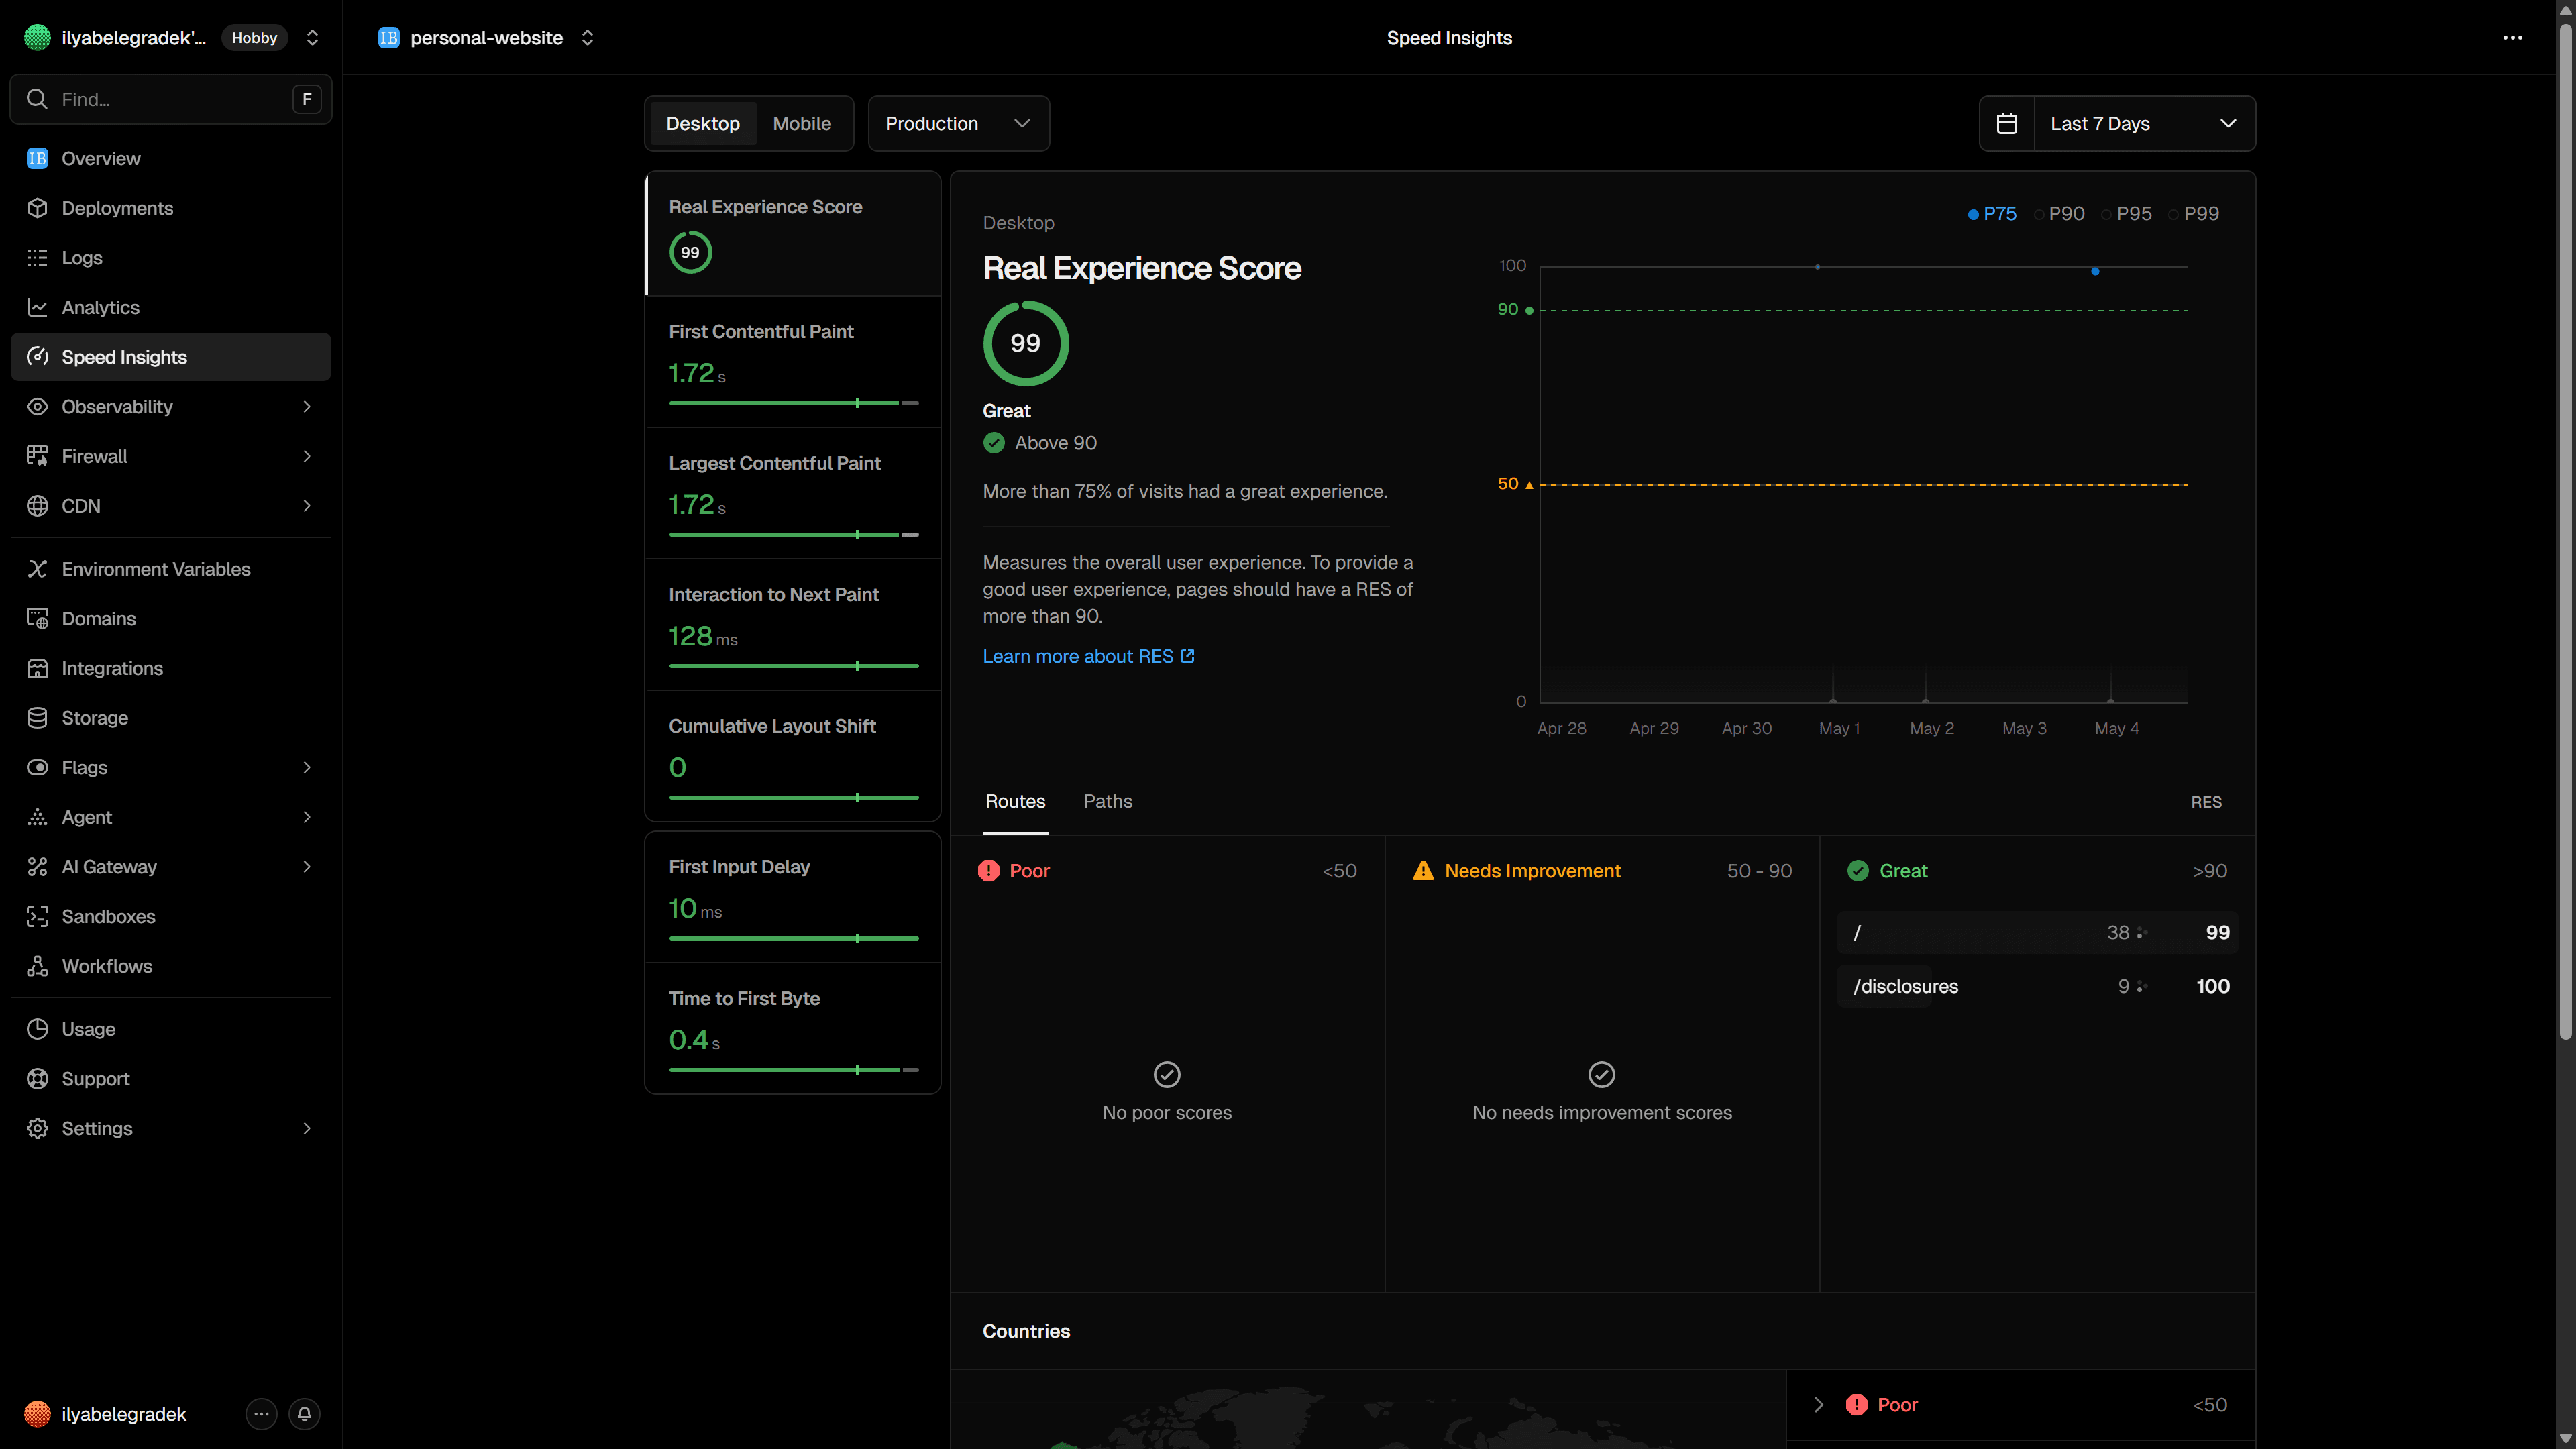Switch to the Mobile device toggle
The height and width of the screenshot is (1449, 2576).
802,123
